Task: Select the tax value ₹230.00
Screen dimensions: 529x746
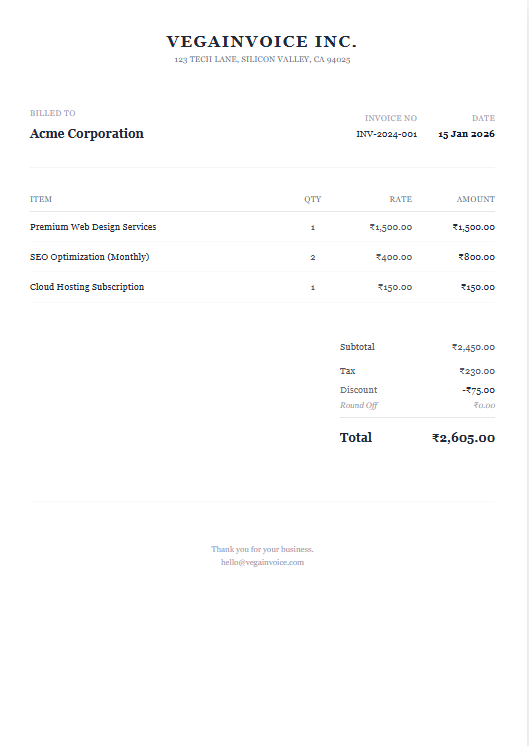Action: [477, 371]
